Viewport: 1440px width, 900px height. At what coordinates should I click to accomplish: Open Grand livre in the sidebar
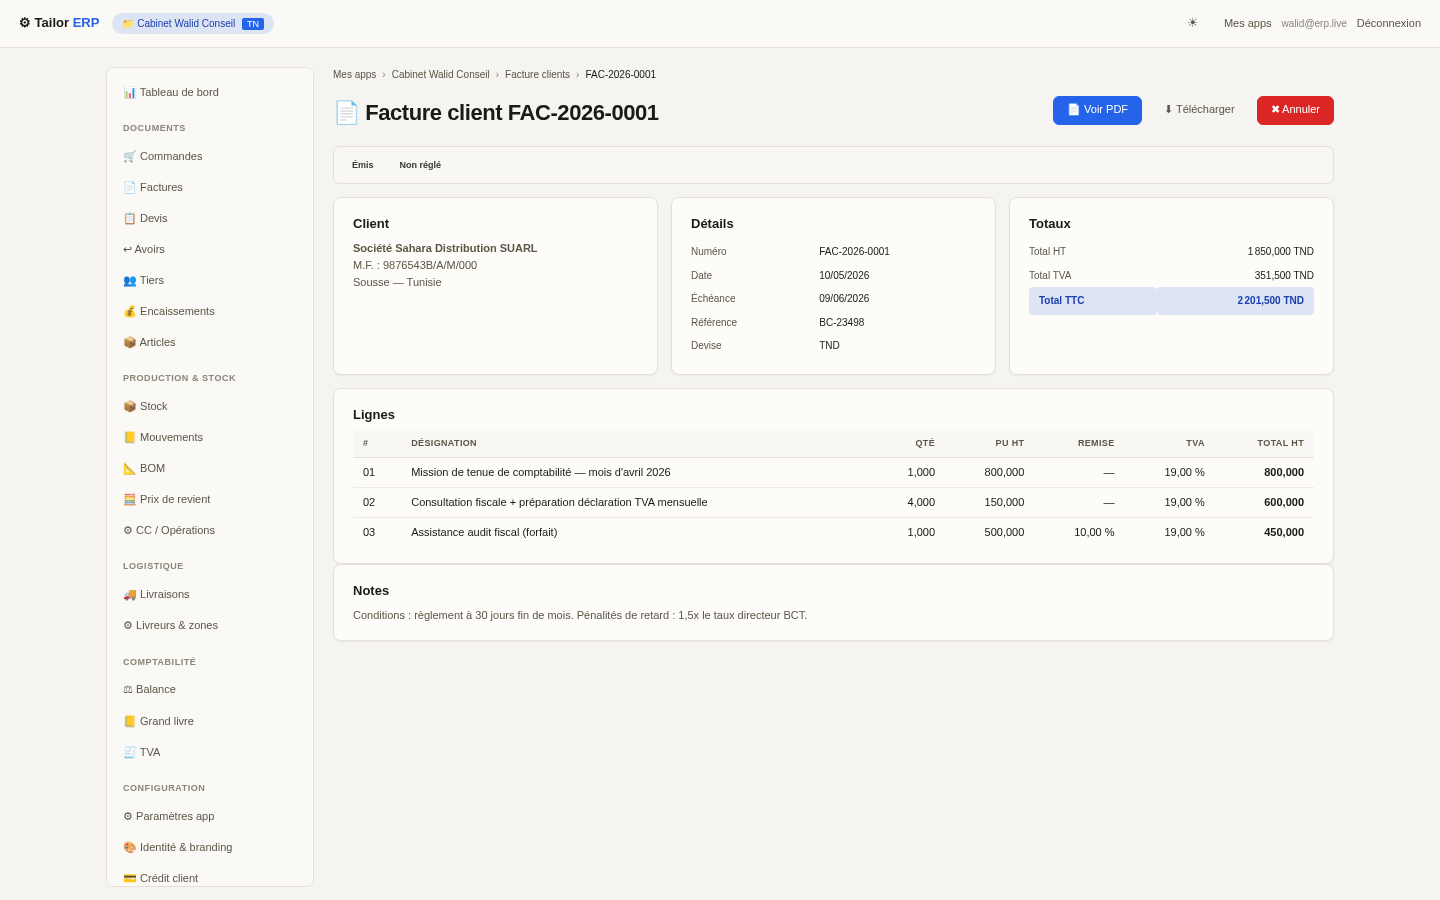[x=210, y=721]
